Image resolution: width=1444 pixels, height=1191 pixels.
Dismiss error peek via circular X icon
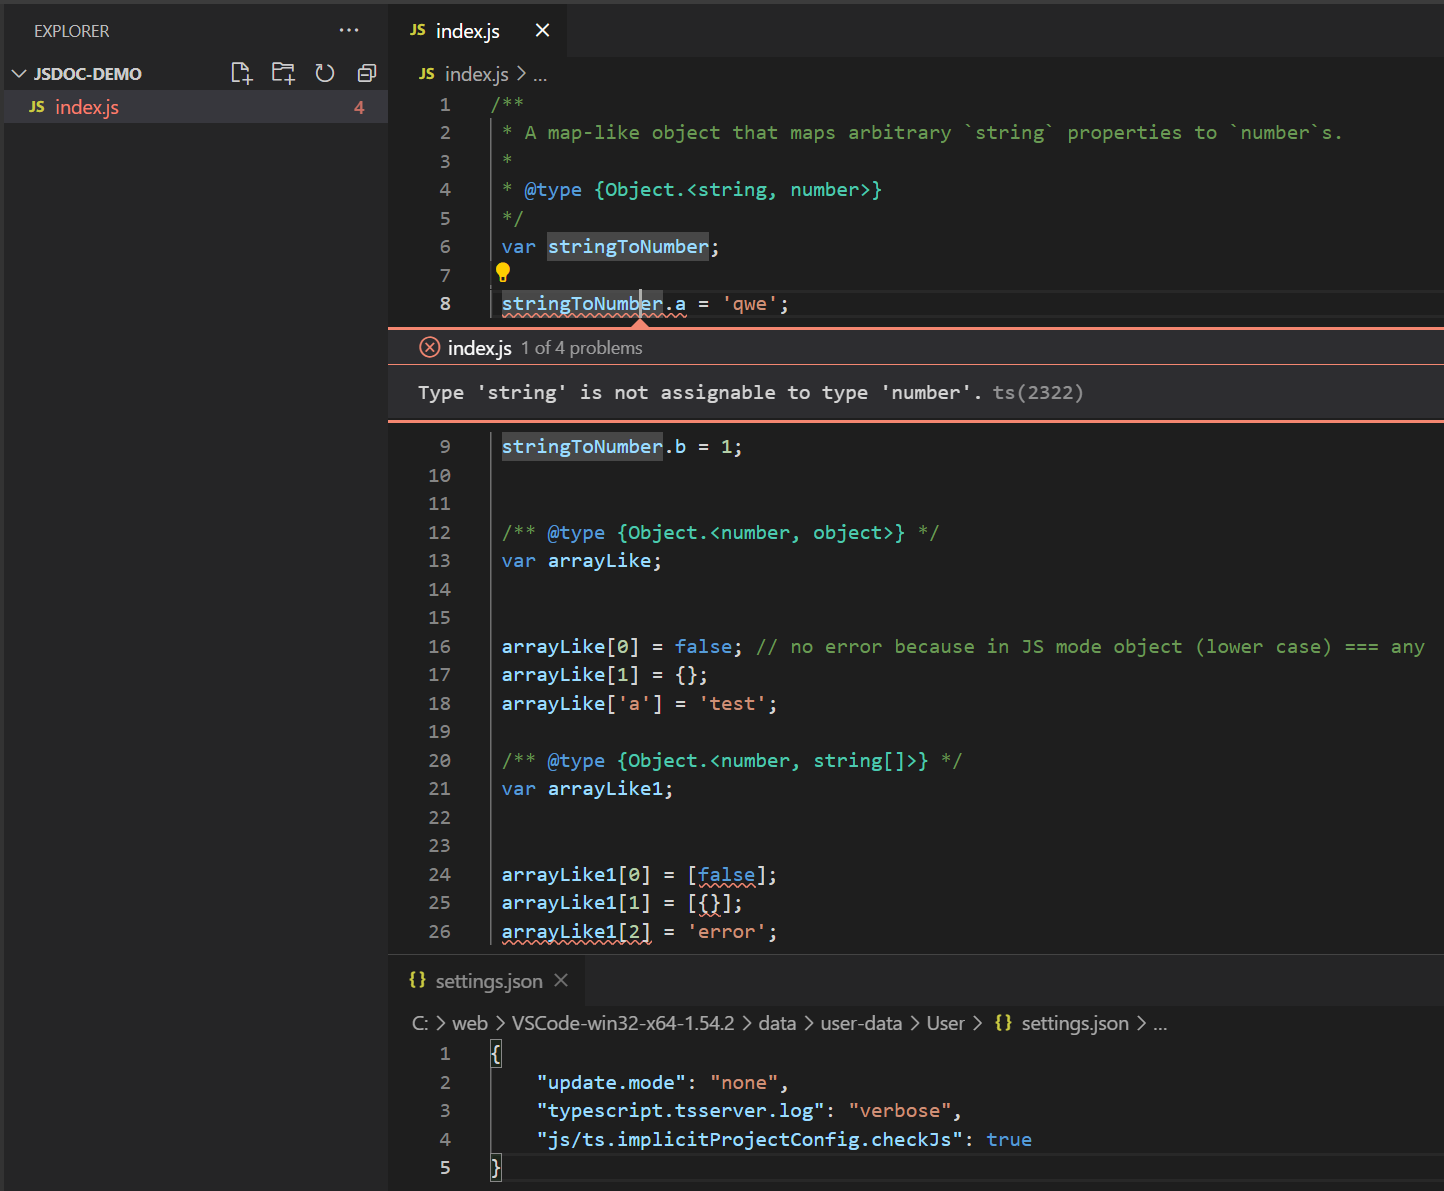click(429, 347)
